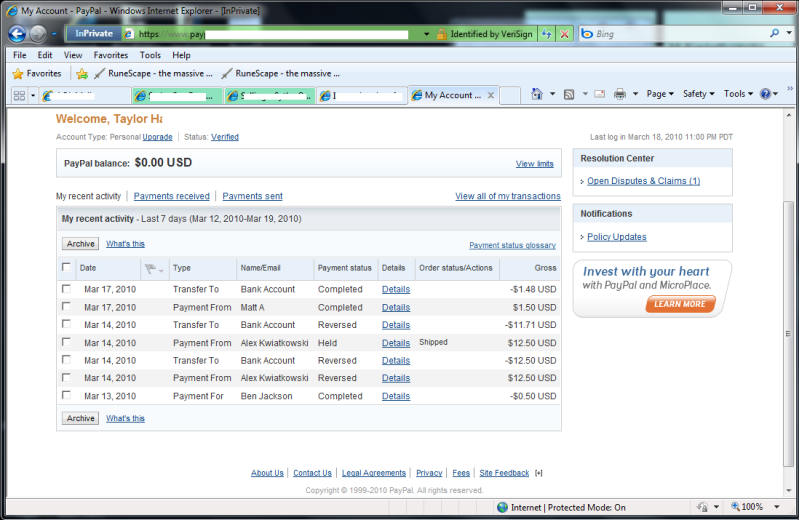This screenshot has width=799, height=520.
Task: Open the recent pages dropdown beside Forward
Action: tap(54, 34)
